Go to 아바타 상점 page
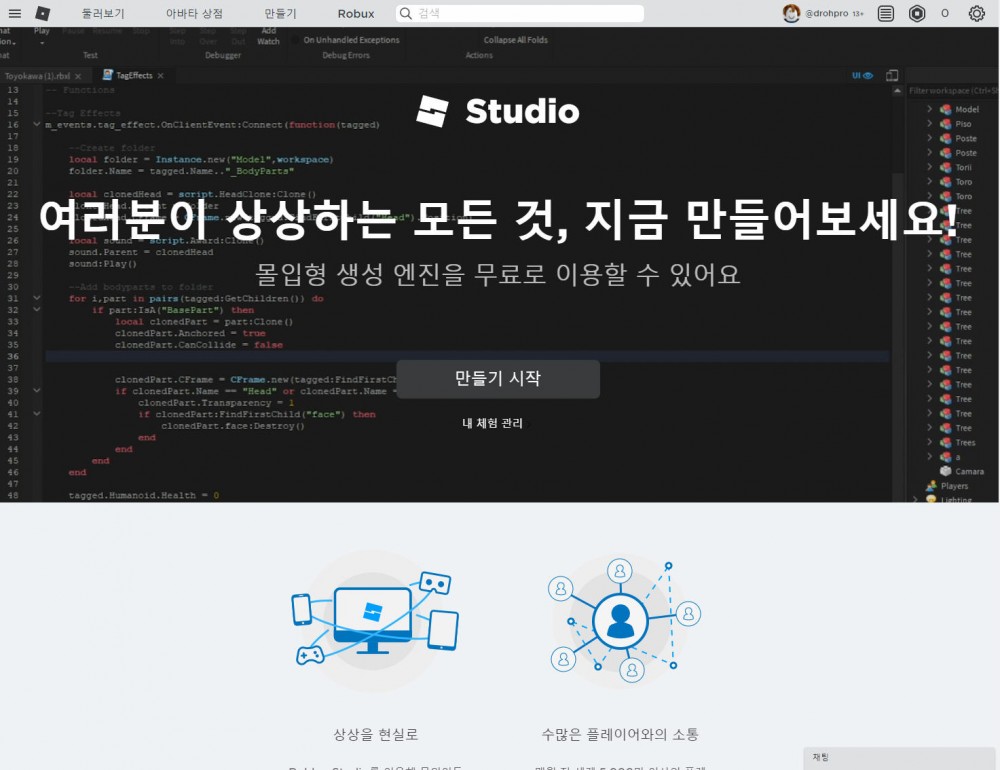1000x770 pixels. [194, 13]
